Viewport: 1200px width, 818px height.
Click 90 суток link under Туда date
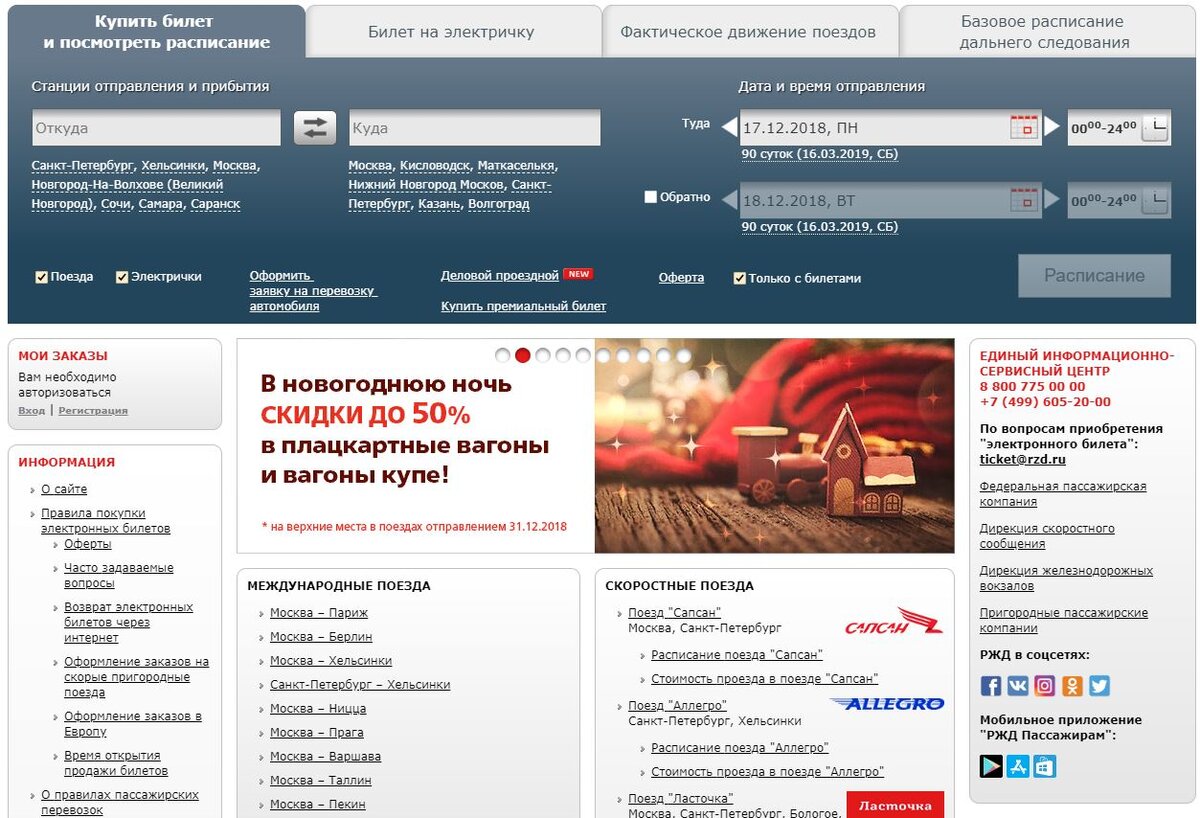[820, 154]
